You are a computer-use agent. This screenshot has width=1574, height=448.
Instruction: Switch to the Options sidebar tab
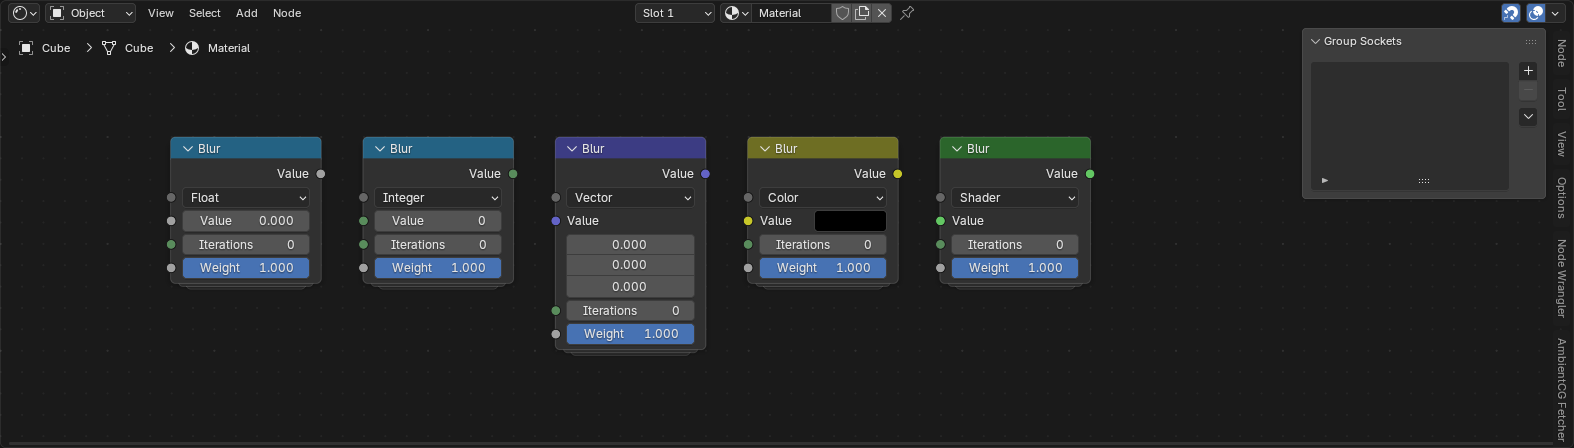coord(1561,198)
